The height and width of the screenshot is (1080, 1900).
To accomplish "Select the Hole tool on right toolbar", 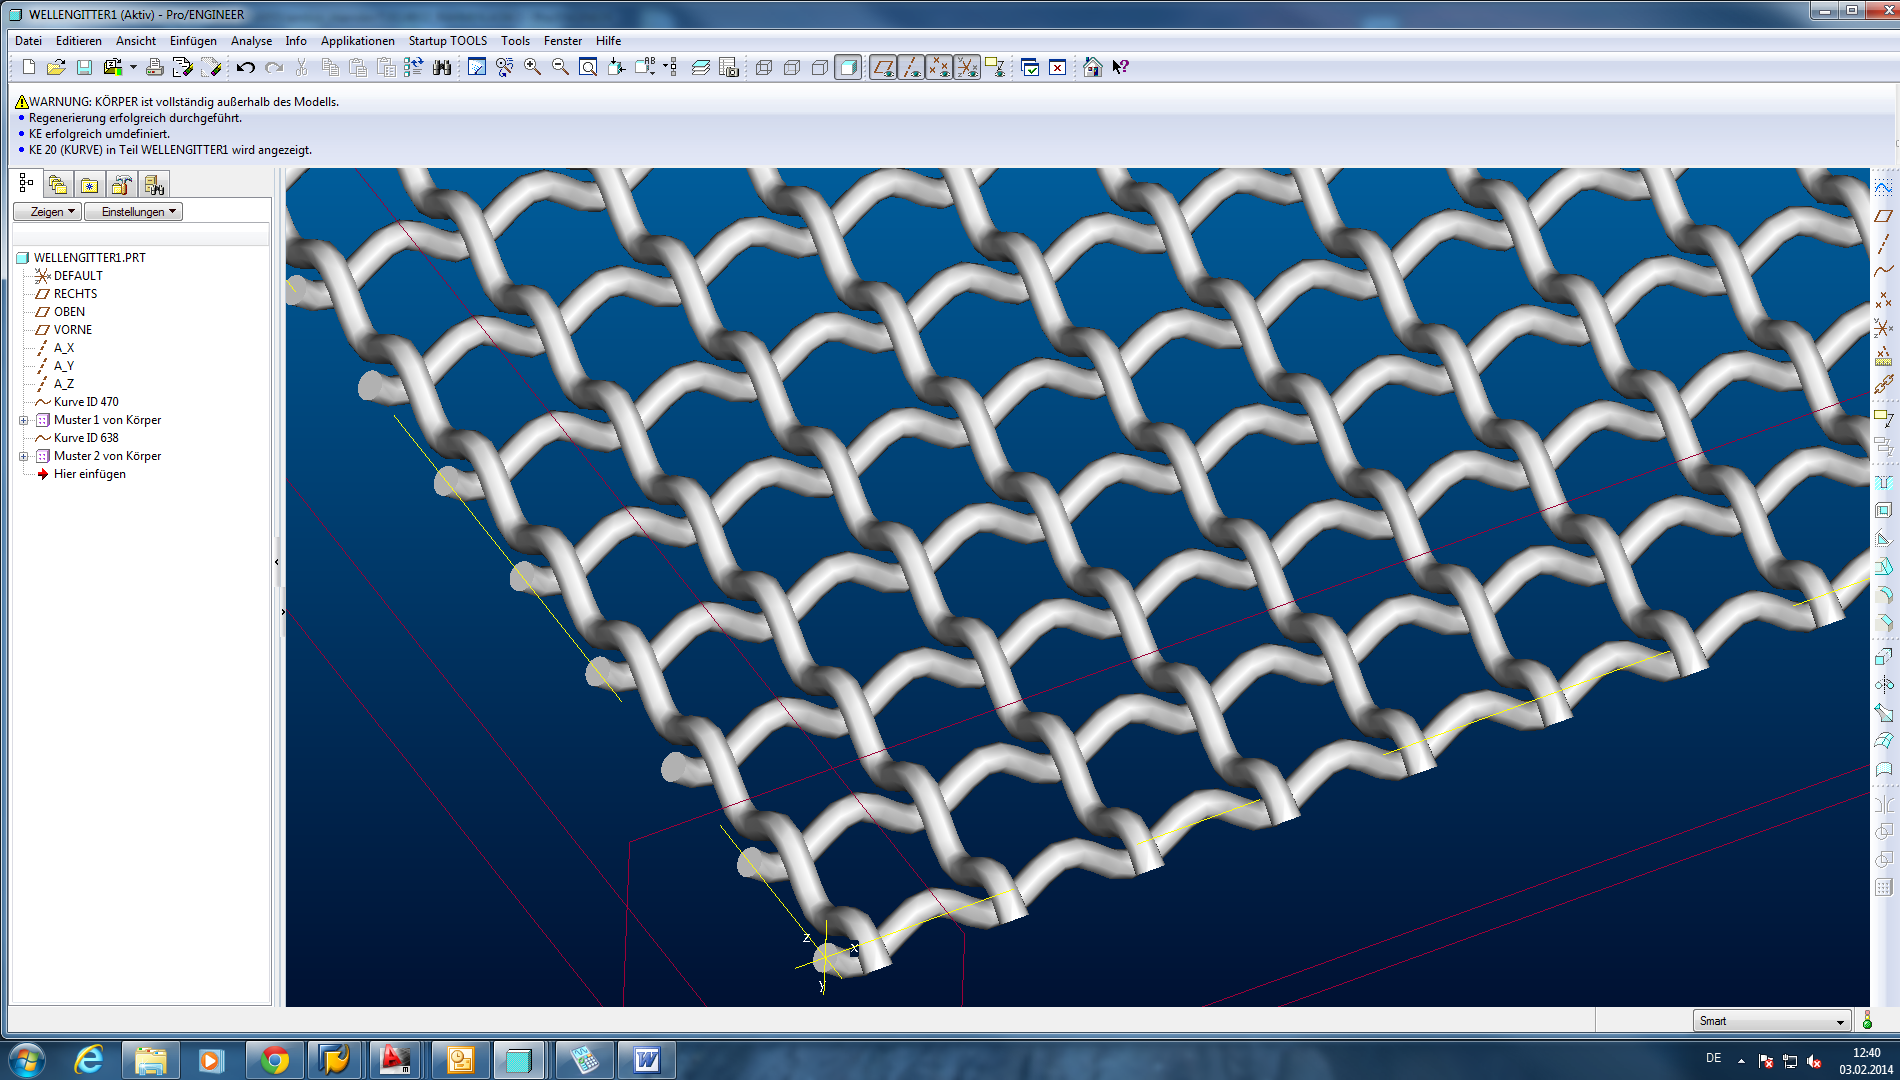I will pyautogui.click(x=1884, y=483).
